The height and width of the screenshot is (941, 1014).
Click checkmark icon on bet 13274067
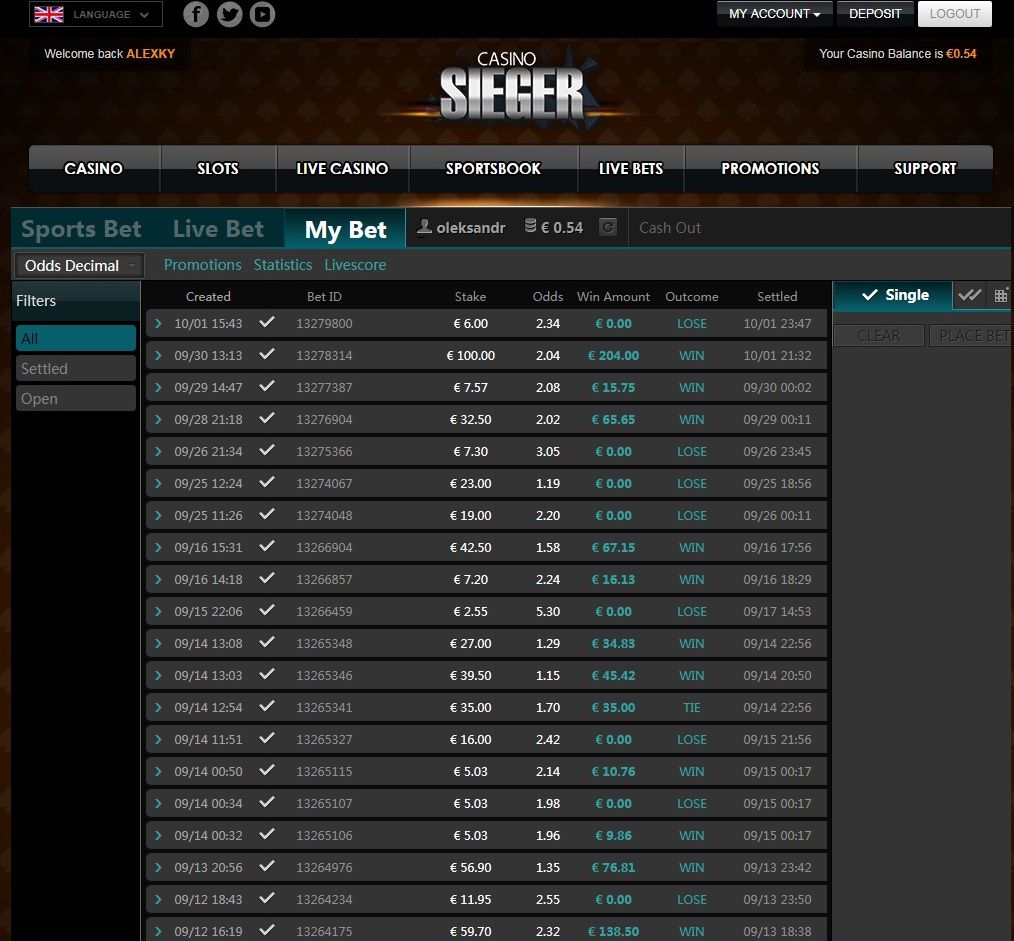[x=267, y=482]
